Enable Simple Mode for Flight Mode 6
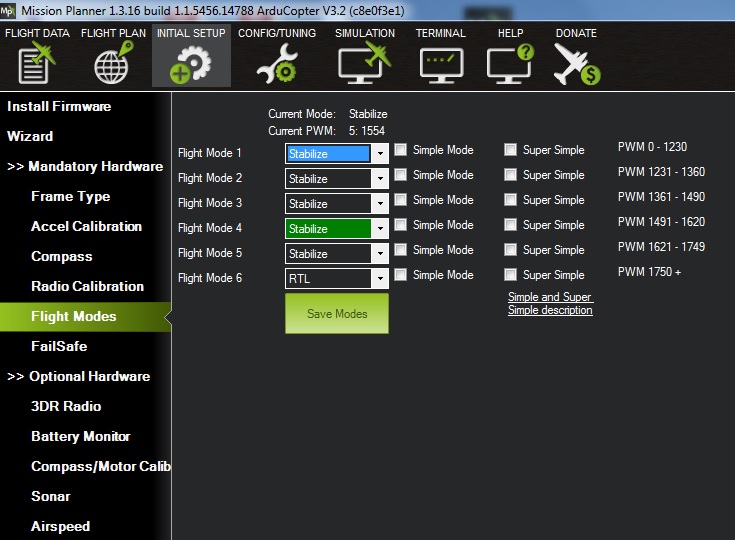 [401, 274]
